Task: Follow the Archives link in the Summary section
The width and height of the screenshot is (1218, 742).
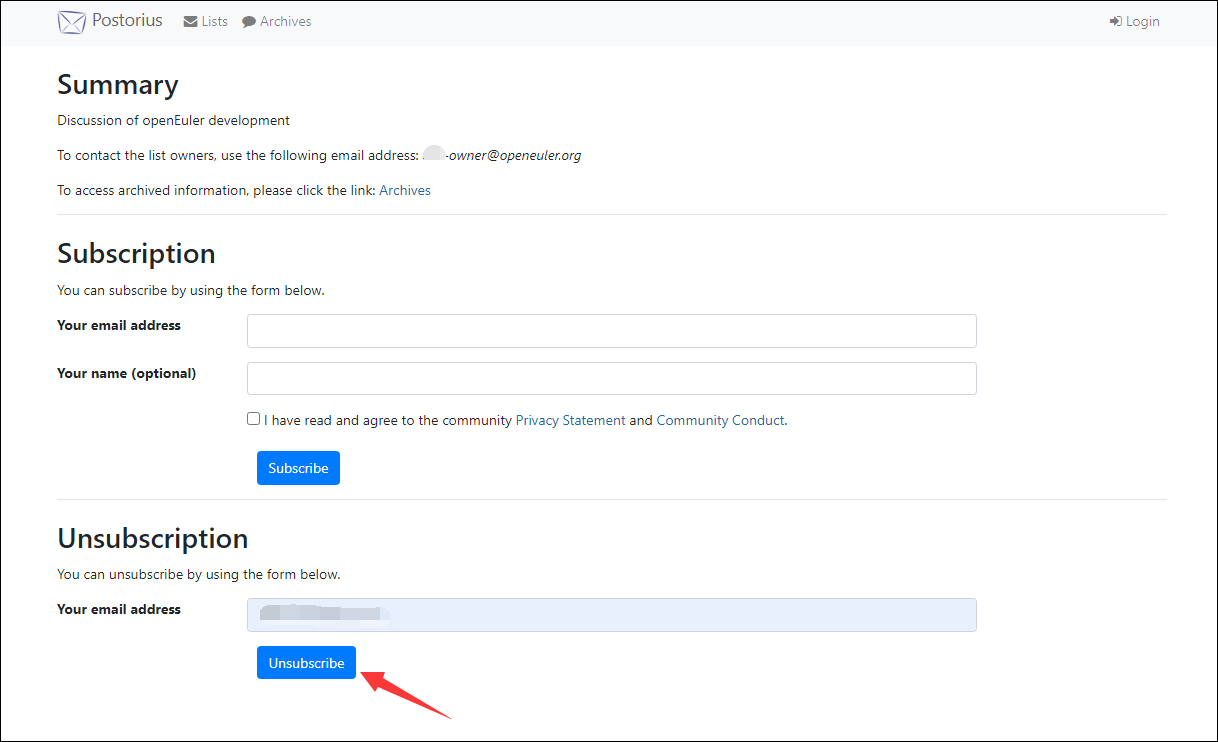Action: [x=404, y=190]
